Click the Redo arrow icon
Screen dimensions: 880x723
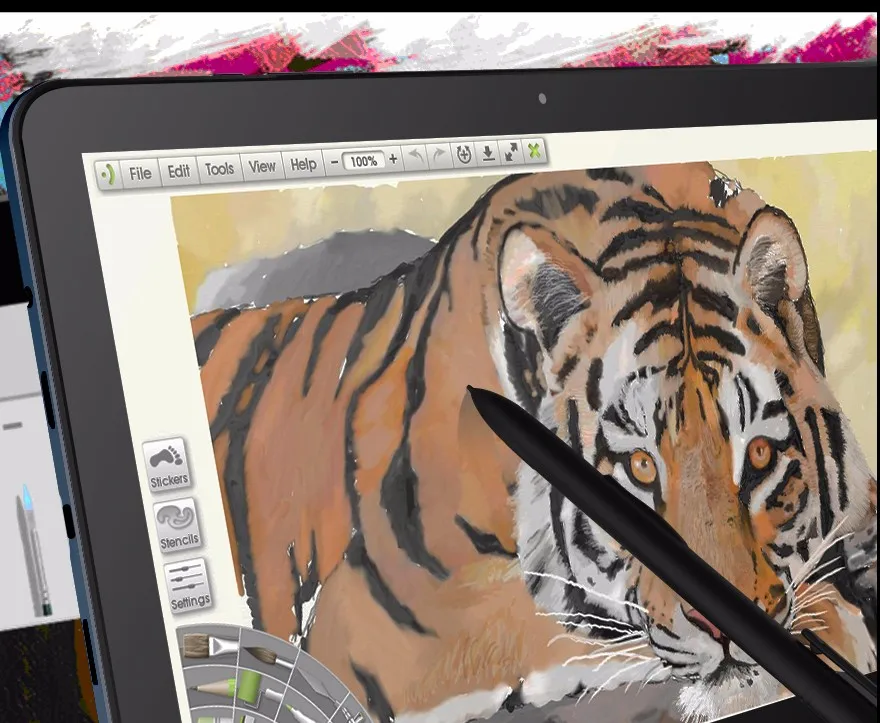439,154
